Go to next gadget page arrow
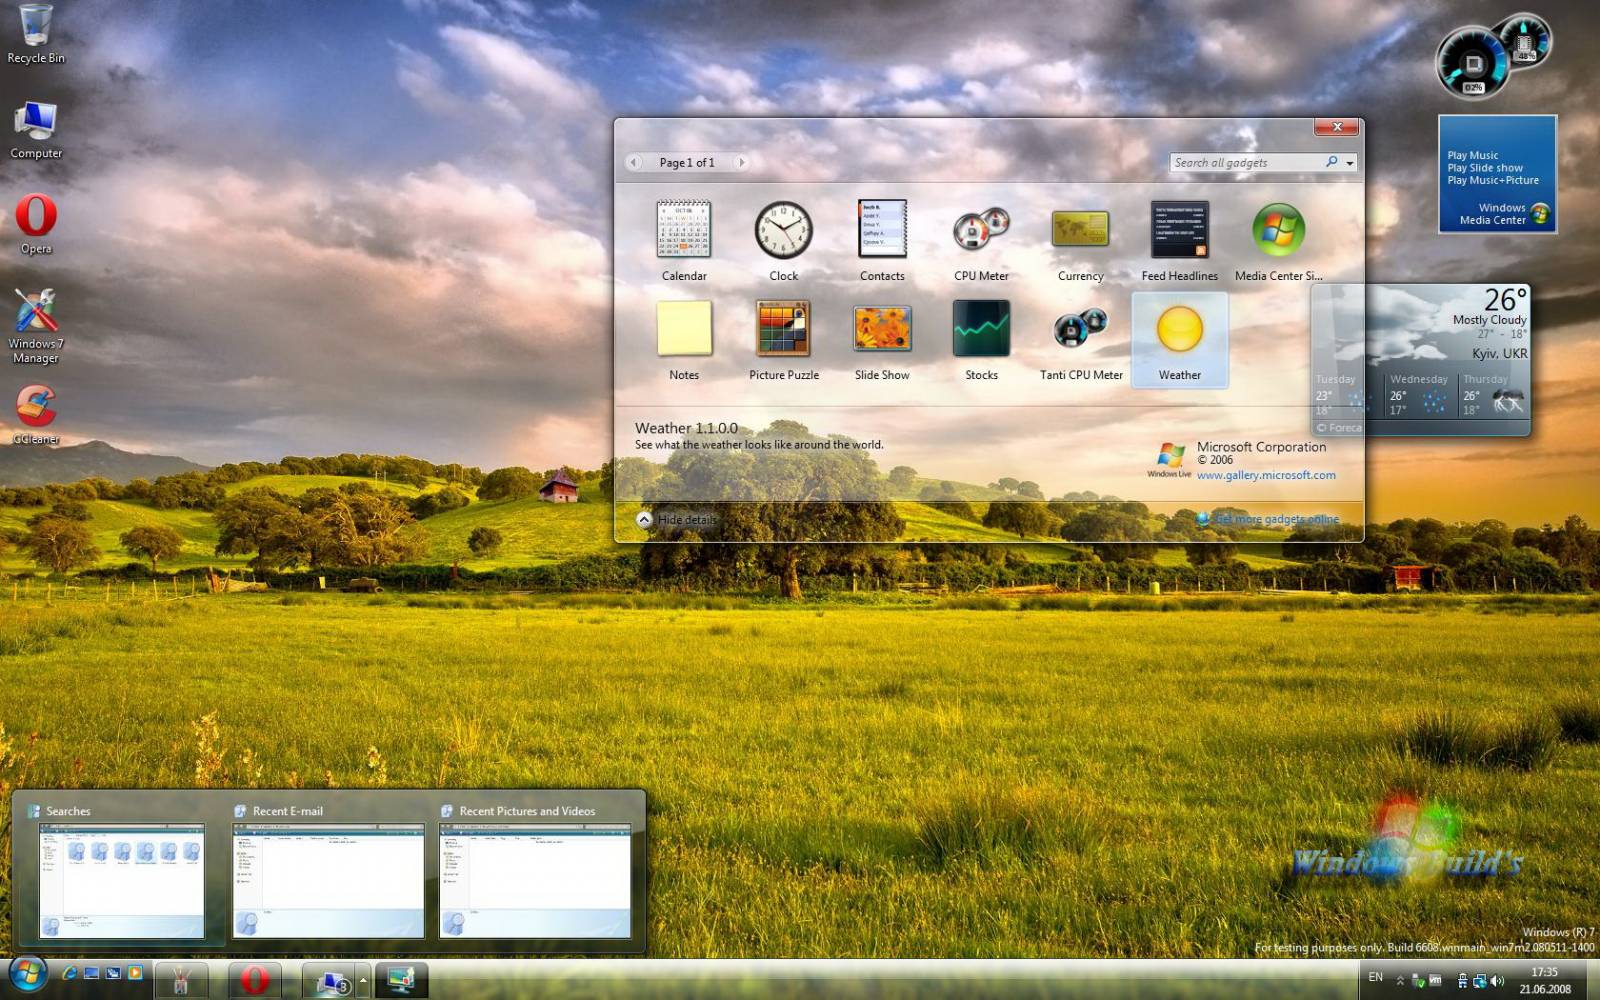The height and width of the screenshot is (1000, 1600). (x=741, y=162)
